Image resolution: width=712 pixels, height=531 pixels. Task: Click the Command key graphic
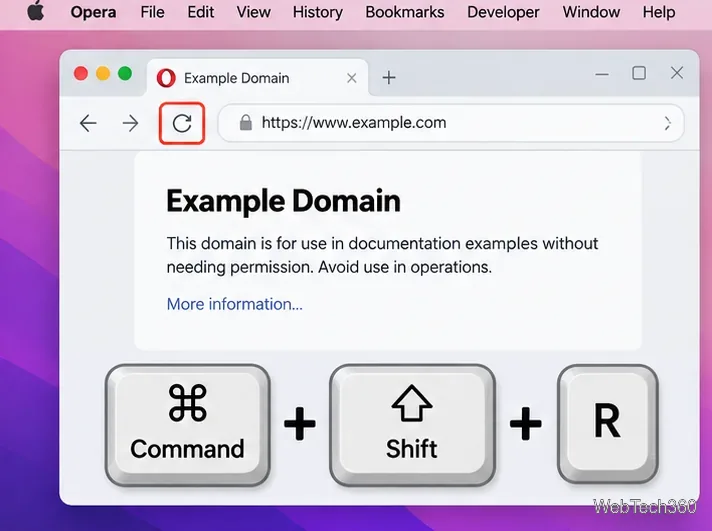(x=188, y=425)
